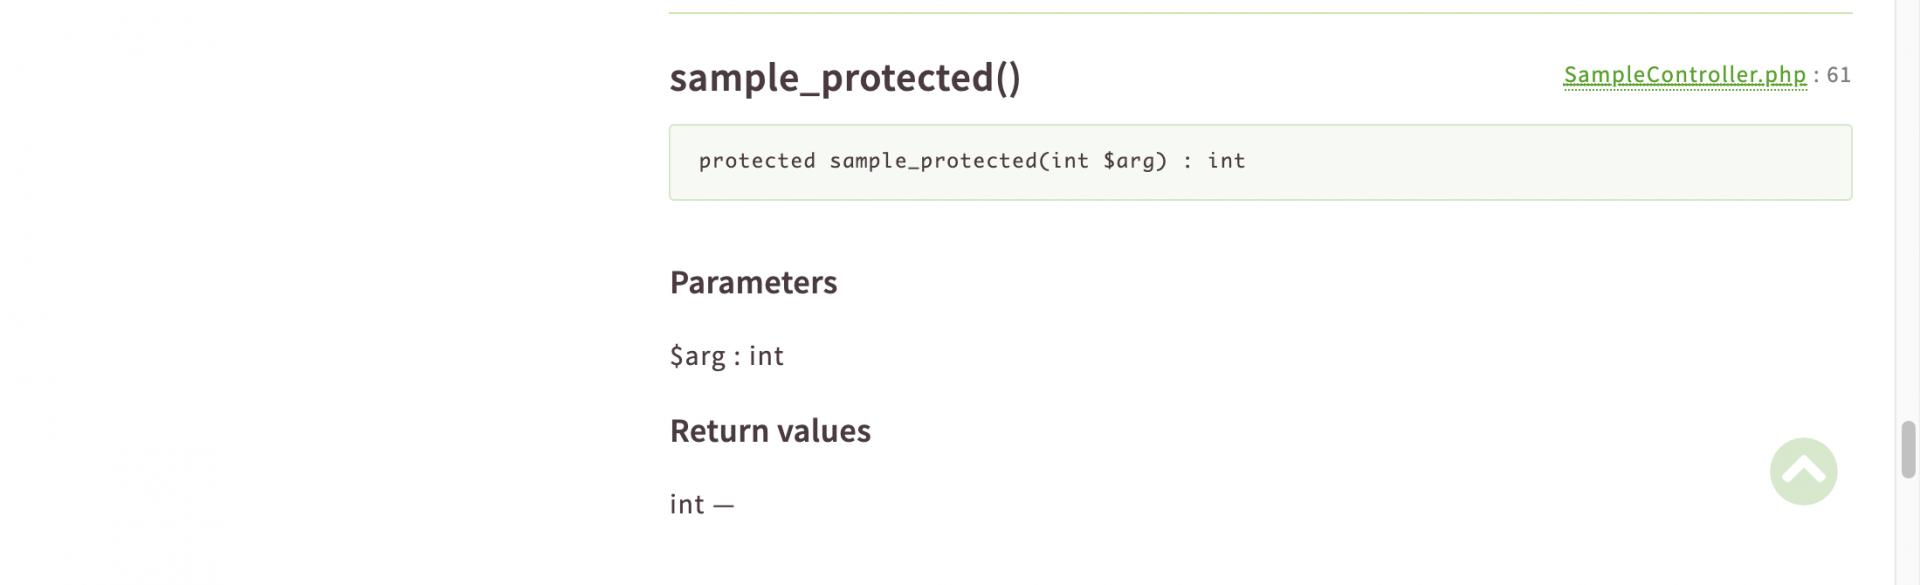Screen dimensions: 1920x585
Task: Click the scrollbar track above the thumb
Action: 1908,200
